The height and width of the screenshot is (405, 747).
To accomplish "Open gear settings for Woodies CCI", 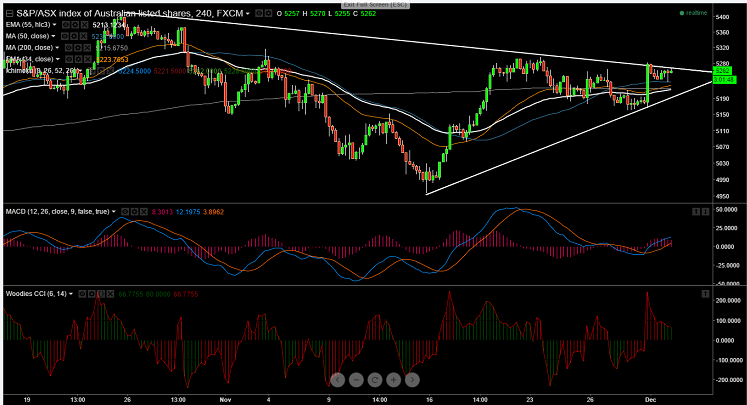I will point(91,294).
